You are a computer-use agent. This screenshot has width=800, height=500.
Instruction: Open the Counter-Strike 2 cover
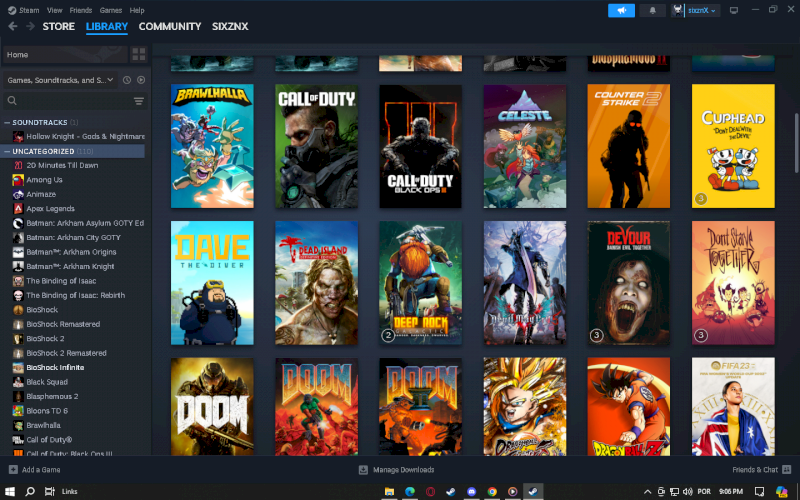pyautogui.click(x=629, y=146)
